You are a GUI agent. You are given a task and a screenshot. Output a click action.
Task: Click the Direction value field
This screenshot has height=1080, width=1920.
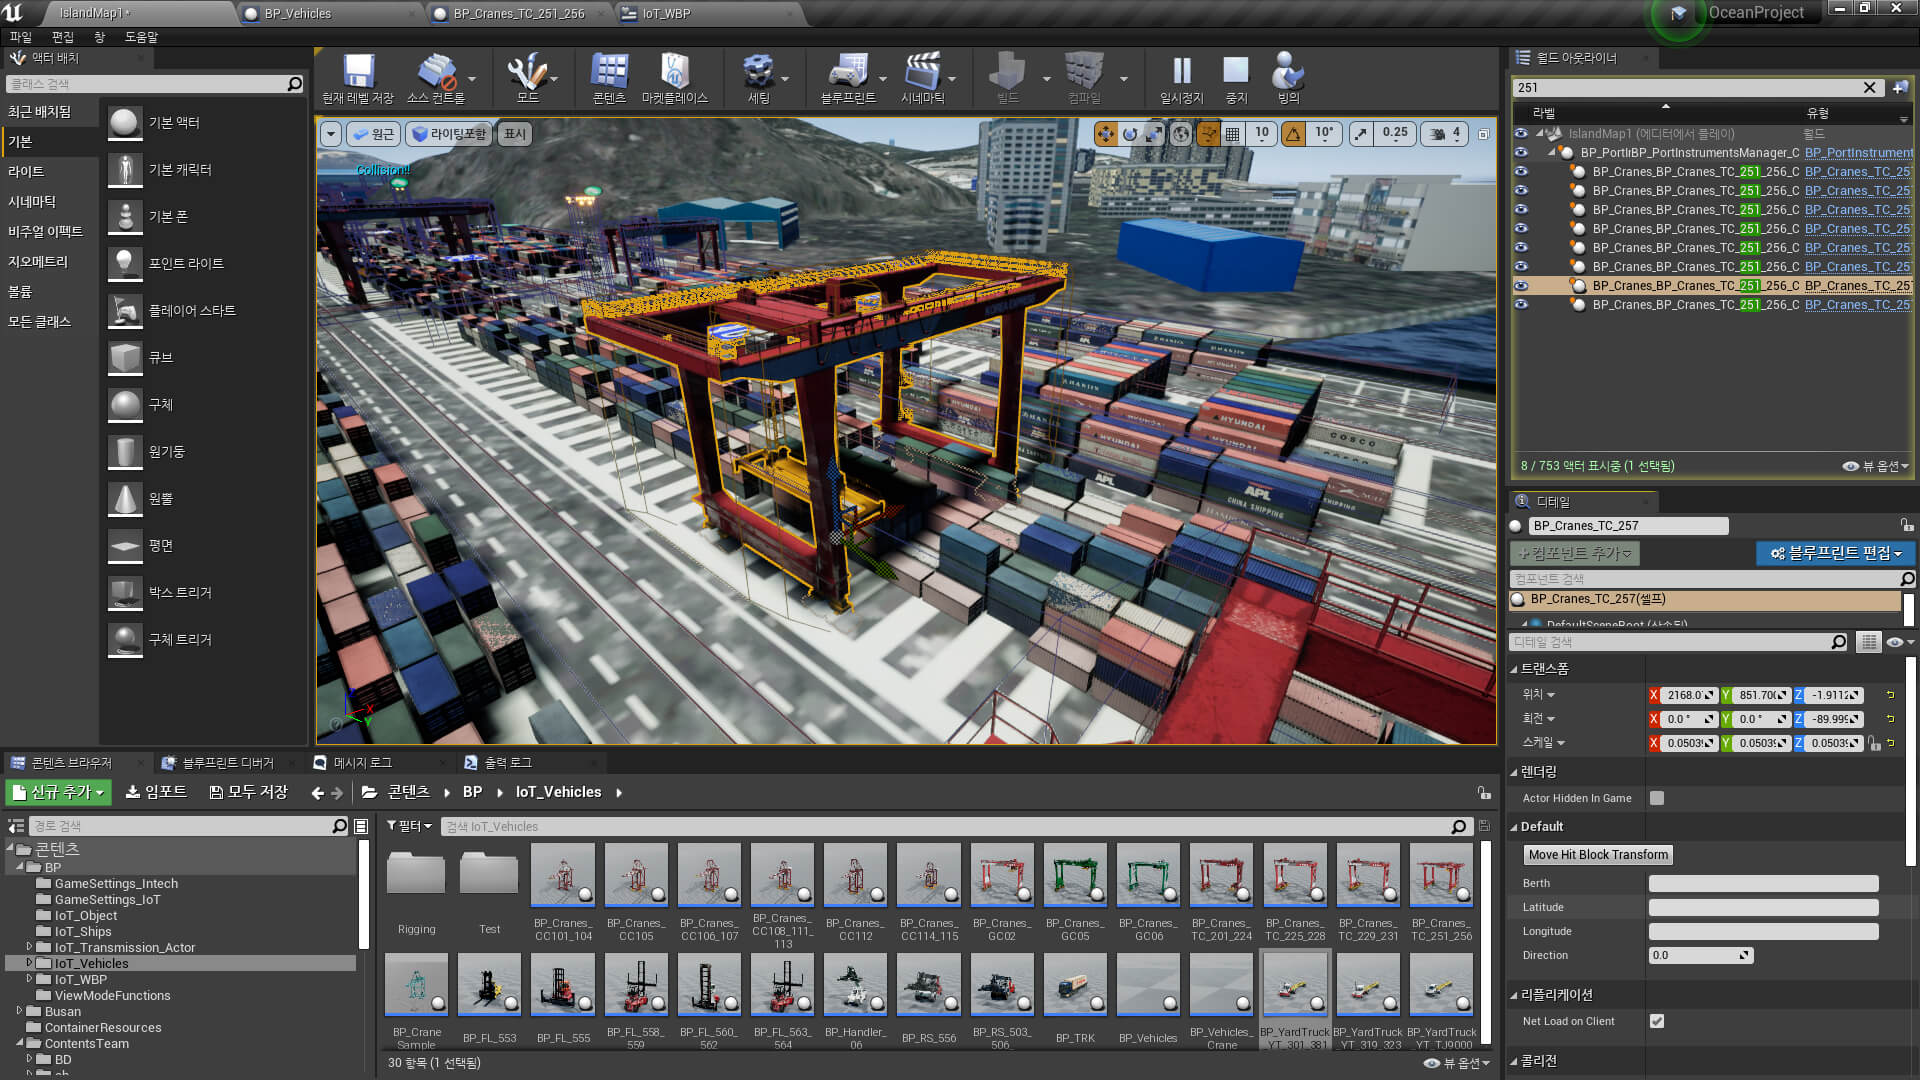[x=1700, y=955]
